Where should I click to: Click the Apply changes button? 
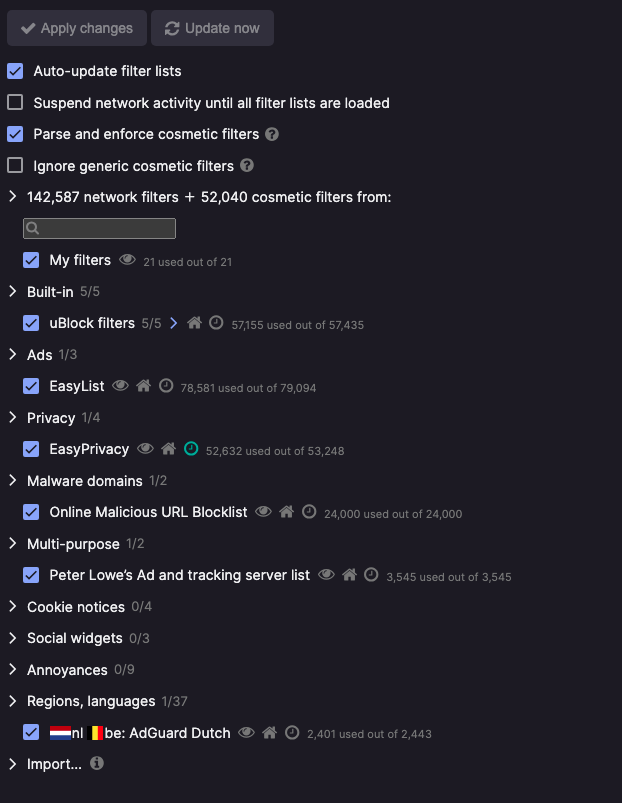tap(77, 28)
